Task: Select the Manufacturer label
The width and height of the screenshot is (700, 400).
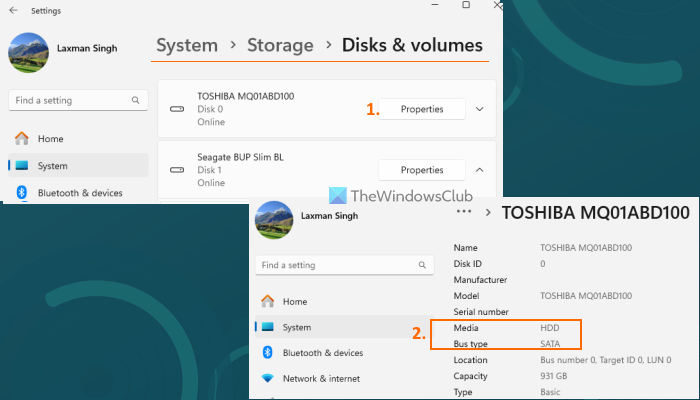Action: 480,280
